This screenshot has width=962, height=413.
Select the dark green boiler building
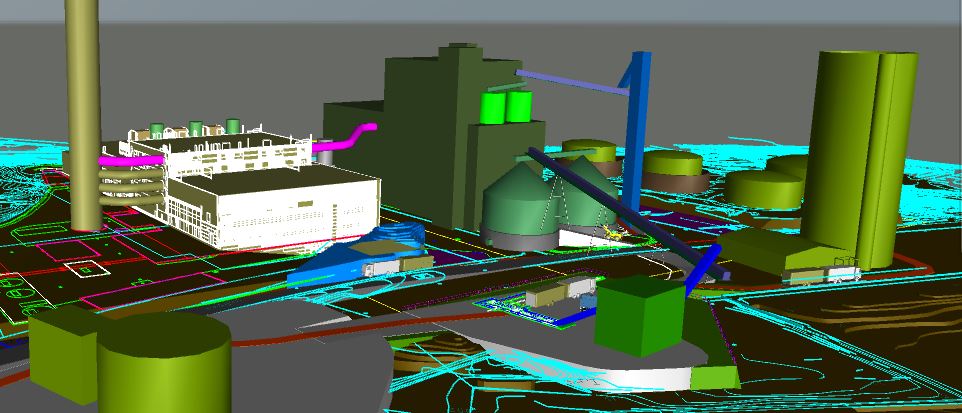pyautogui.click(x=420, y=130)
